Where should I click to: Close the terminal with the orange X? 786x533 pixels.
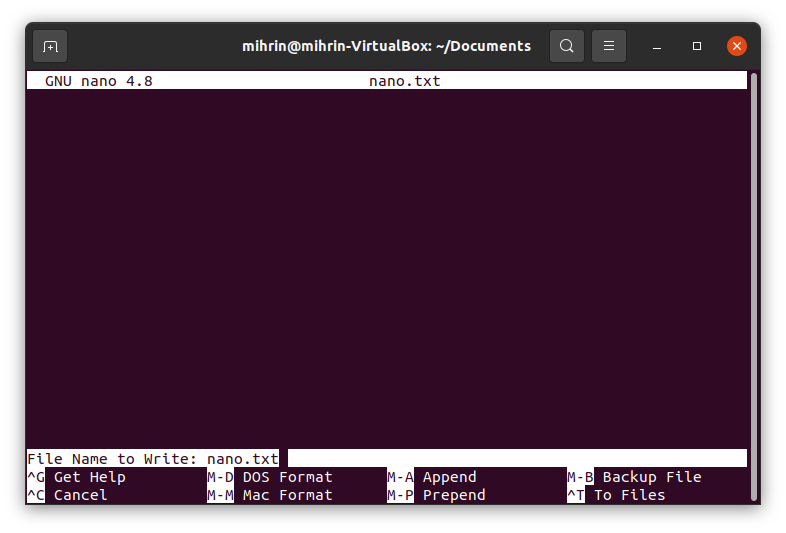tap(737, 46)
